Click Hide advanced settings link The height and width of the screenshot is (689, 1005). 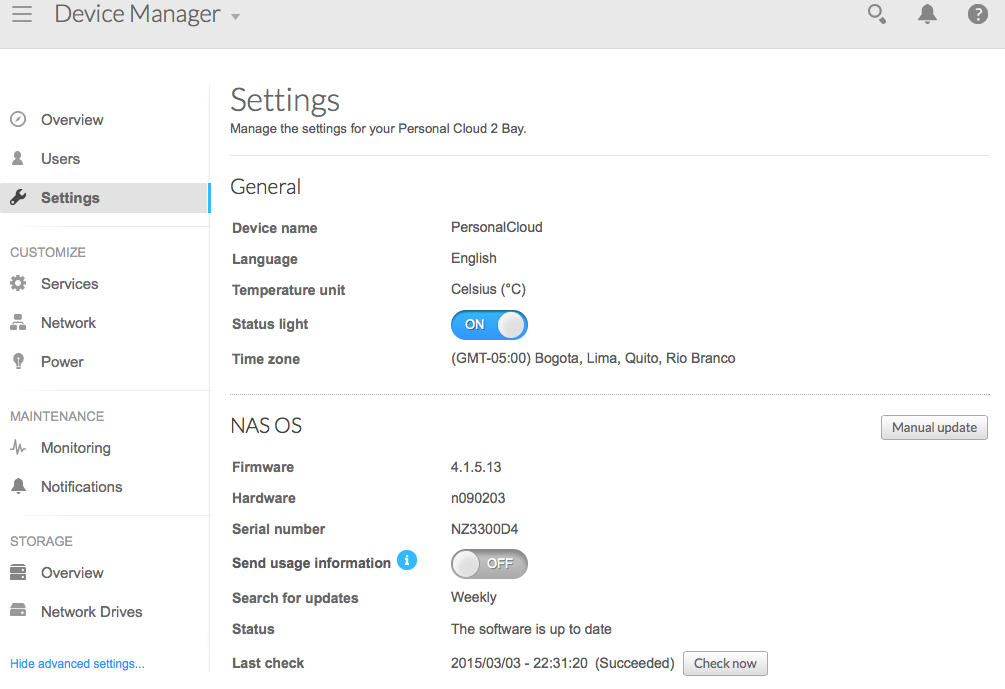click(x=78, y=664)
